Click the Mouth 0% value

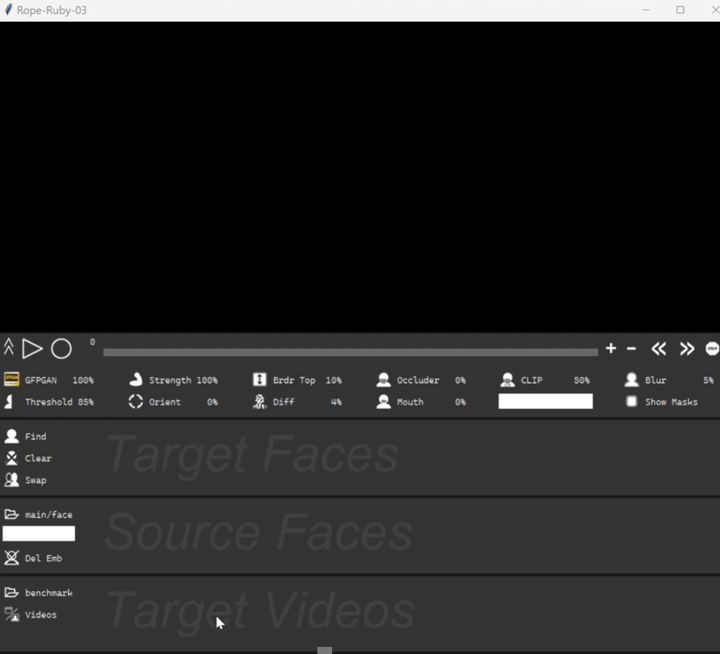[x=460, y=402]
